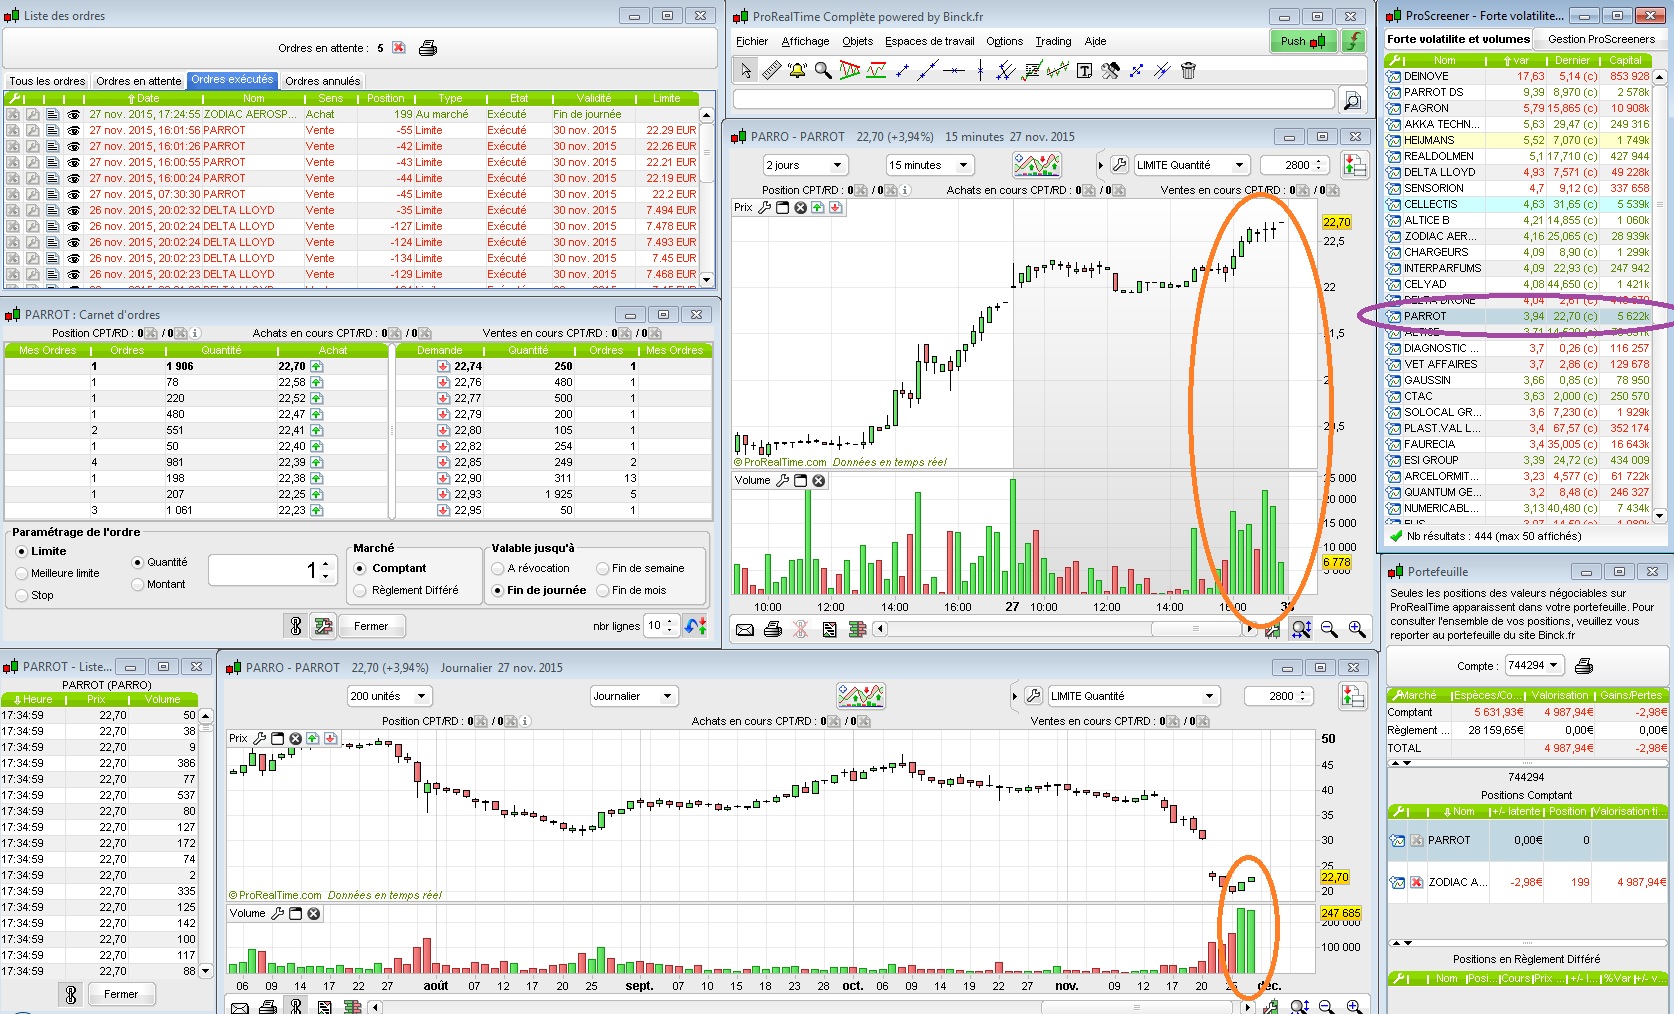Zoom in on the 15 minutes chart
Image resolution: width=1674 pixels, height=1014 pixels.
click(x=1357, y=629)
